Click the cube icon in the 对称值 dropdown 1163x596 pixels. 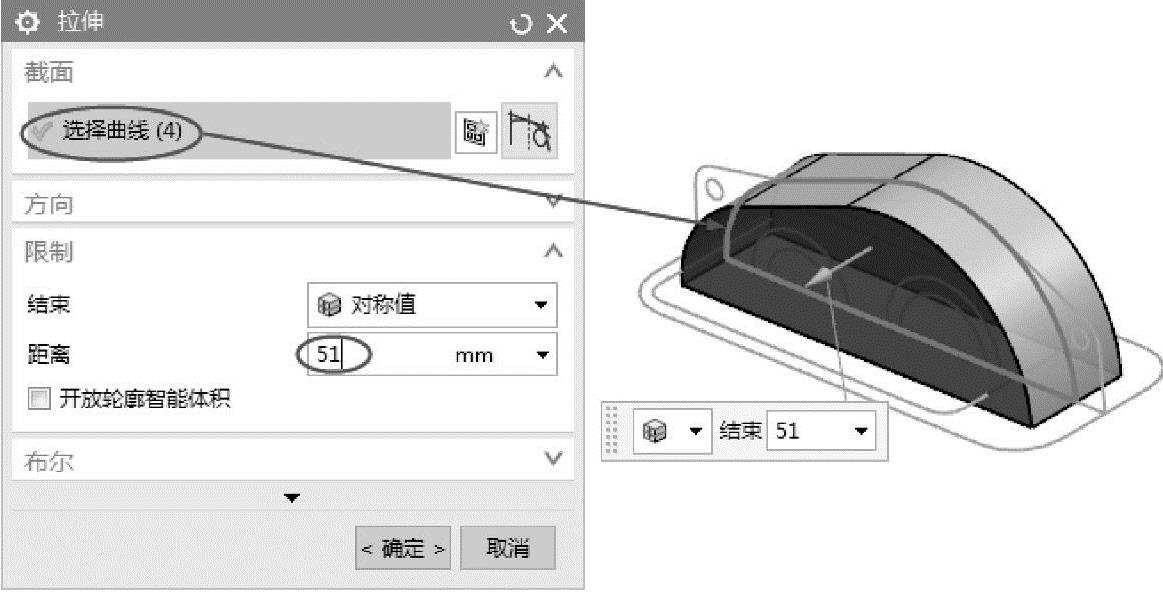329,305
